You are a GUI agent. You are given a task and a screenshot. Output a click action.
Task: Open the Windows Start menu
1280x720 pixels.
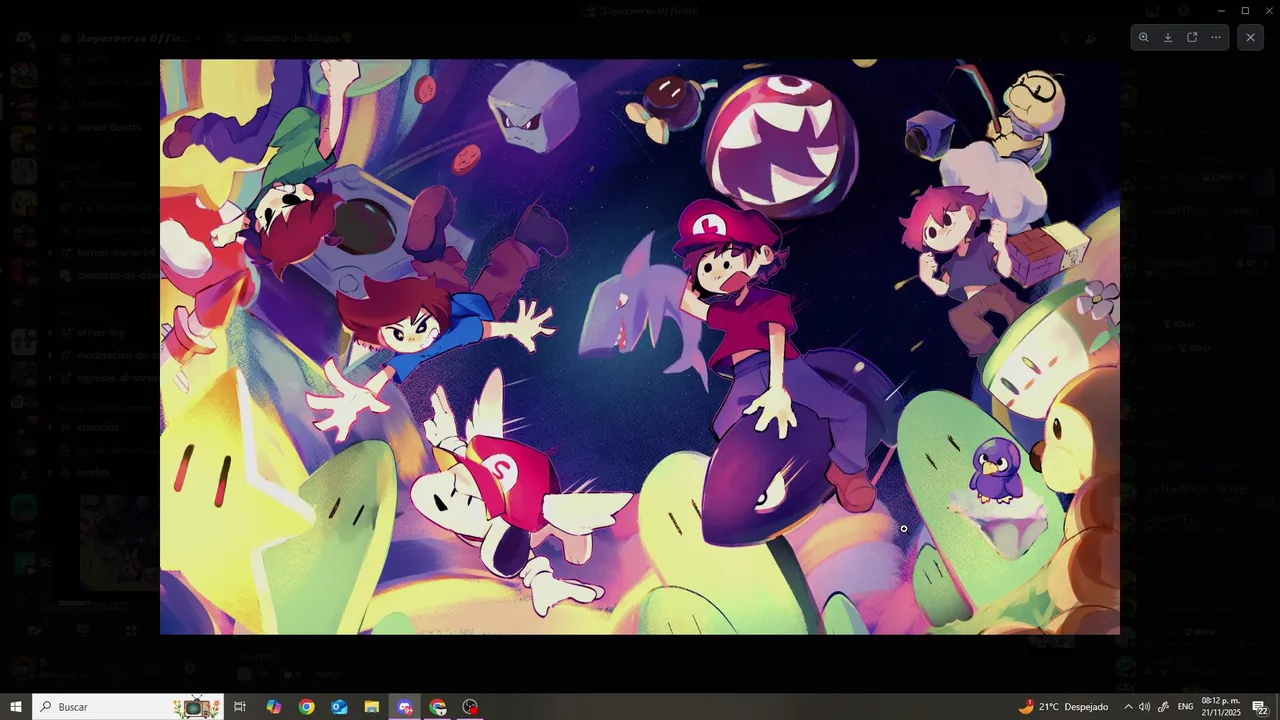click(16, 707)
